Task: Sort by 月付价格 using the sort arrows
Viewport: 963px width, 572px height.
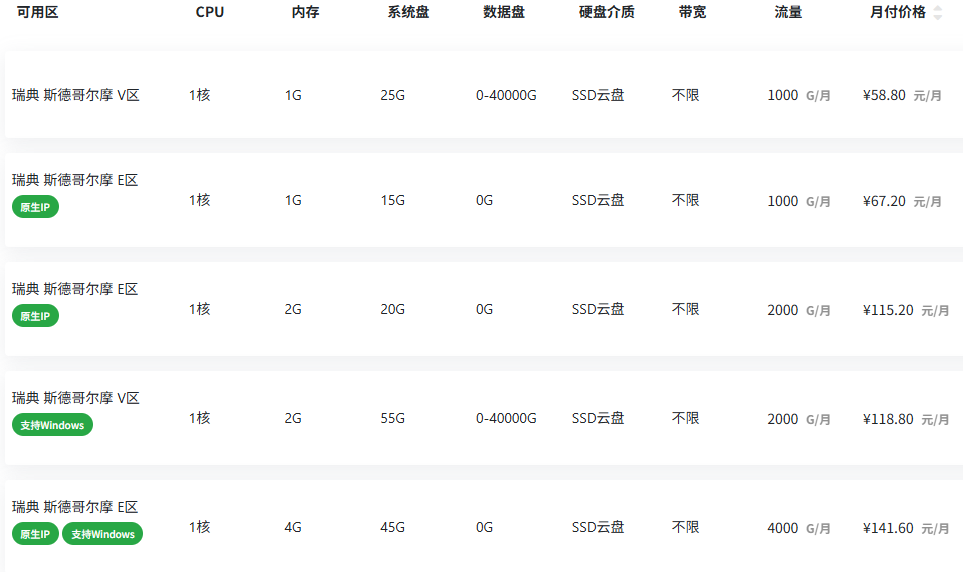Action: pos(937,12)
